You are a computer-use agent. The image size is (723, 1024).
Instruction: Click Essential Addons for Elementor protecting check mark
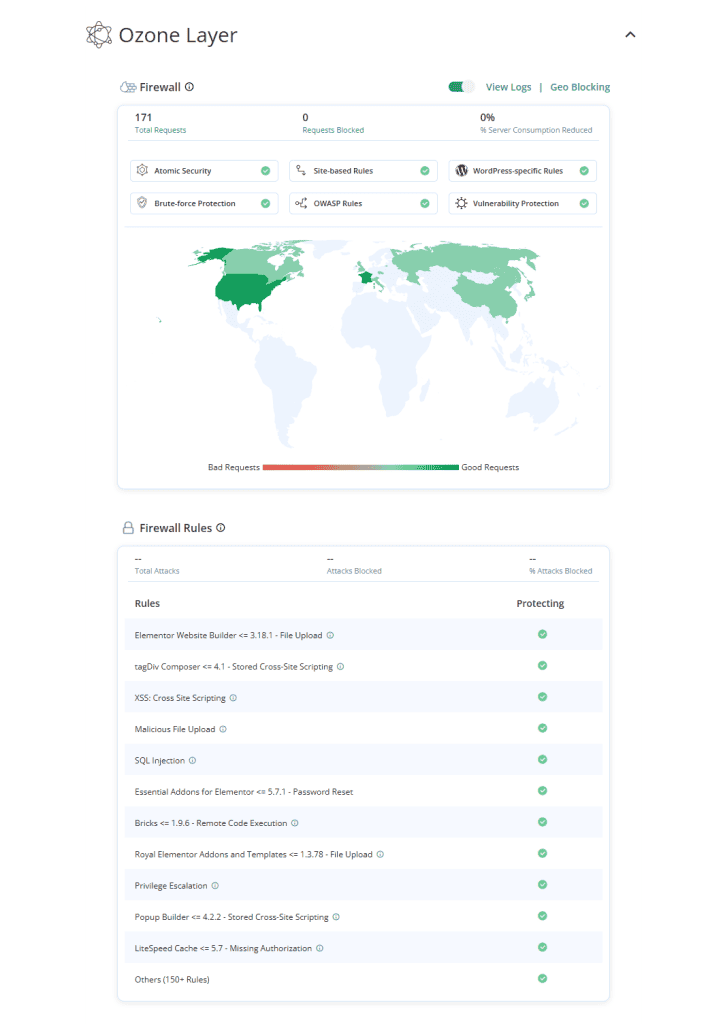coord(542,791)
